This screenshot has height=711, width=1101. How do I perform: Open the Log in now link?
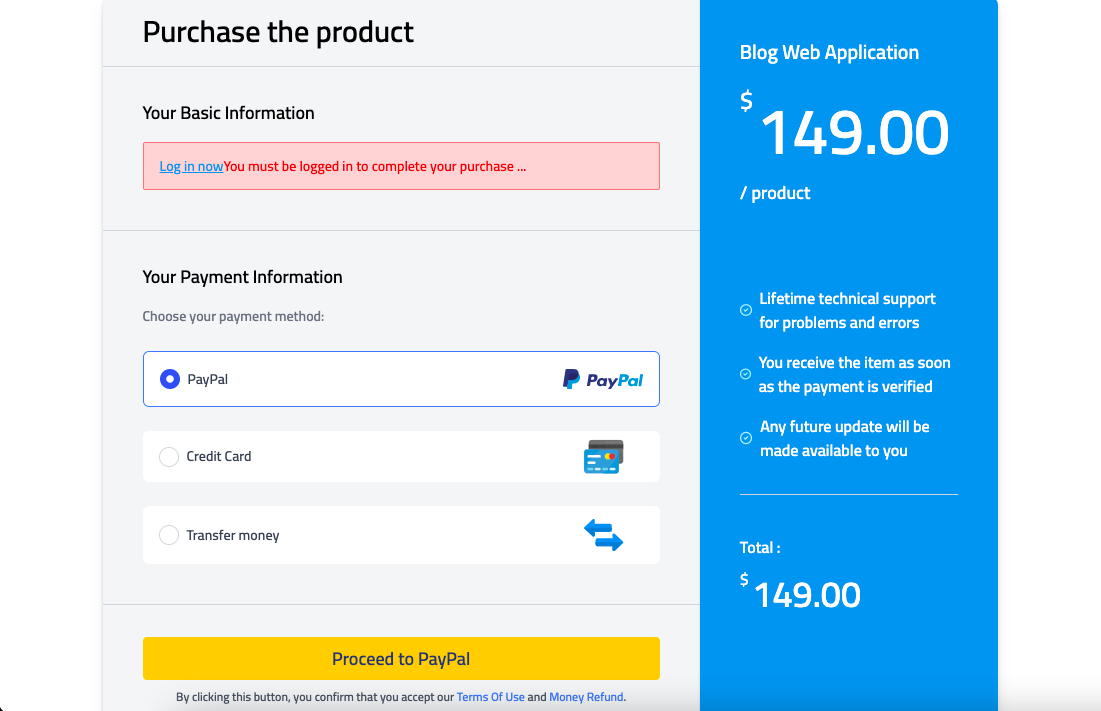[191, 167]
